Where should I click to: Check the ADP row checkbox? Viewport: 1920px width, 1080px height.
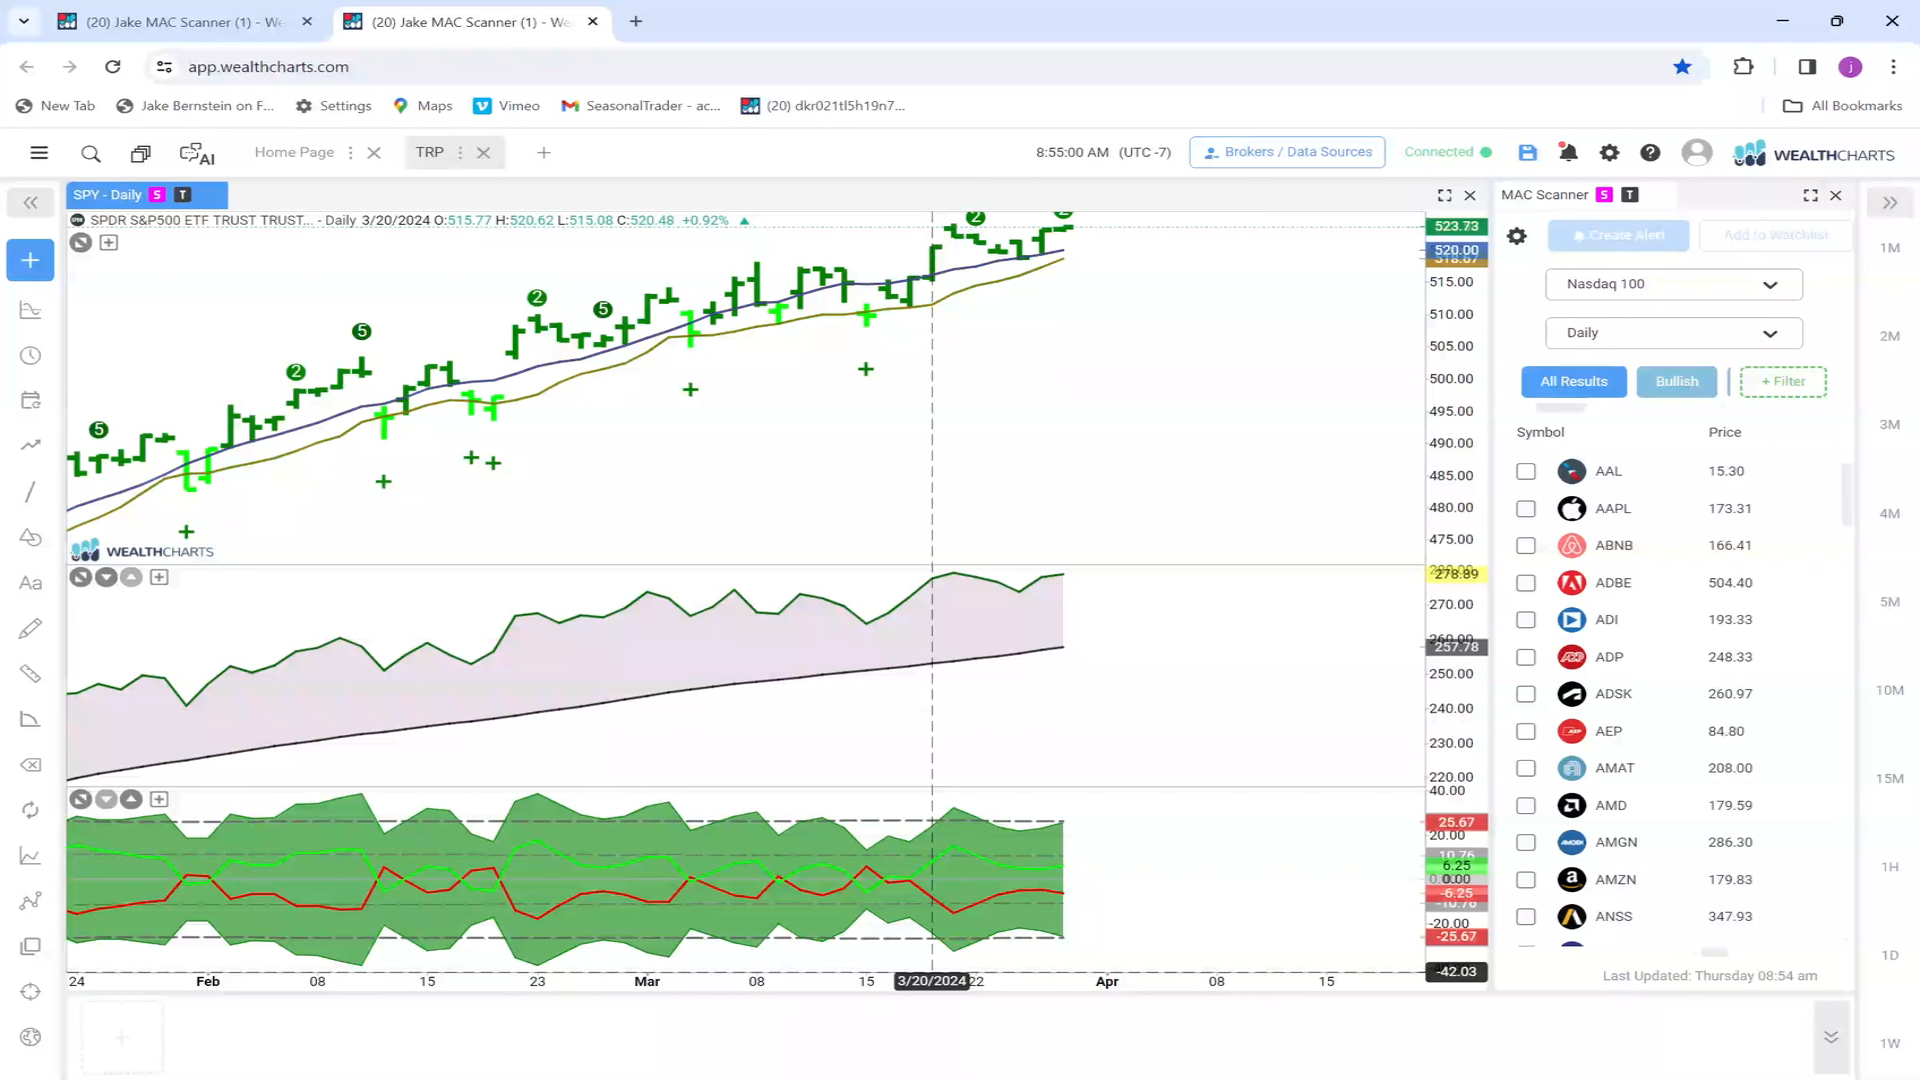coord(1525,657)
